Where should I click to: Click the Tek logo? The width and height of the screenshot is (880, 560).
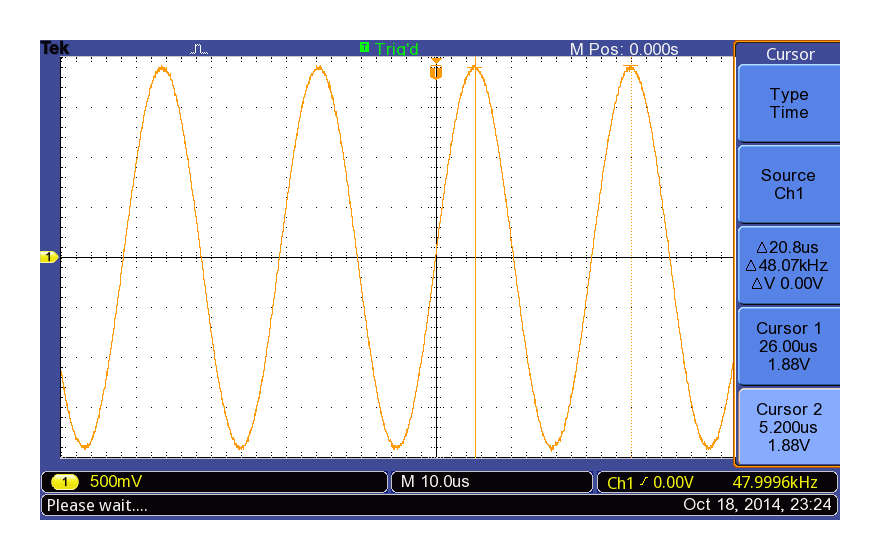[55, 48]
